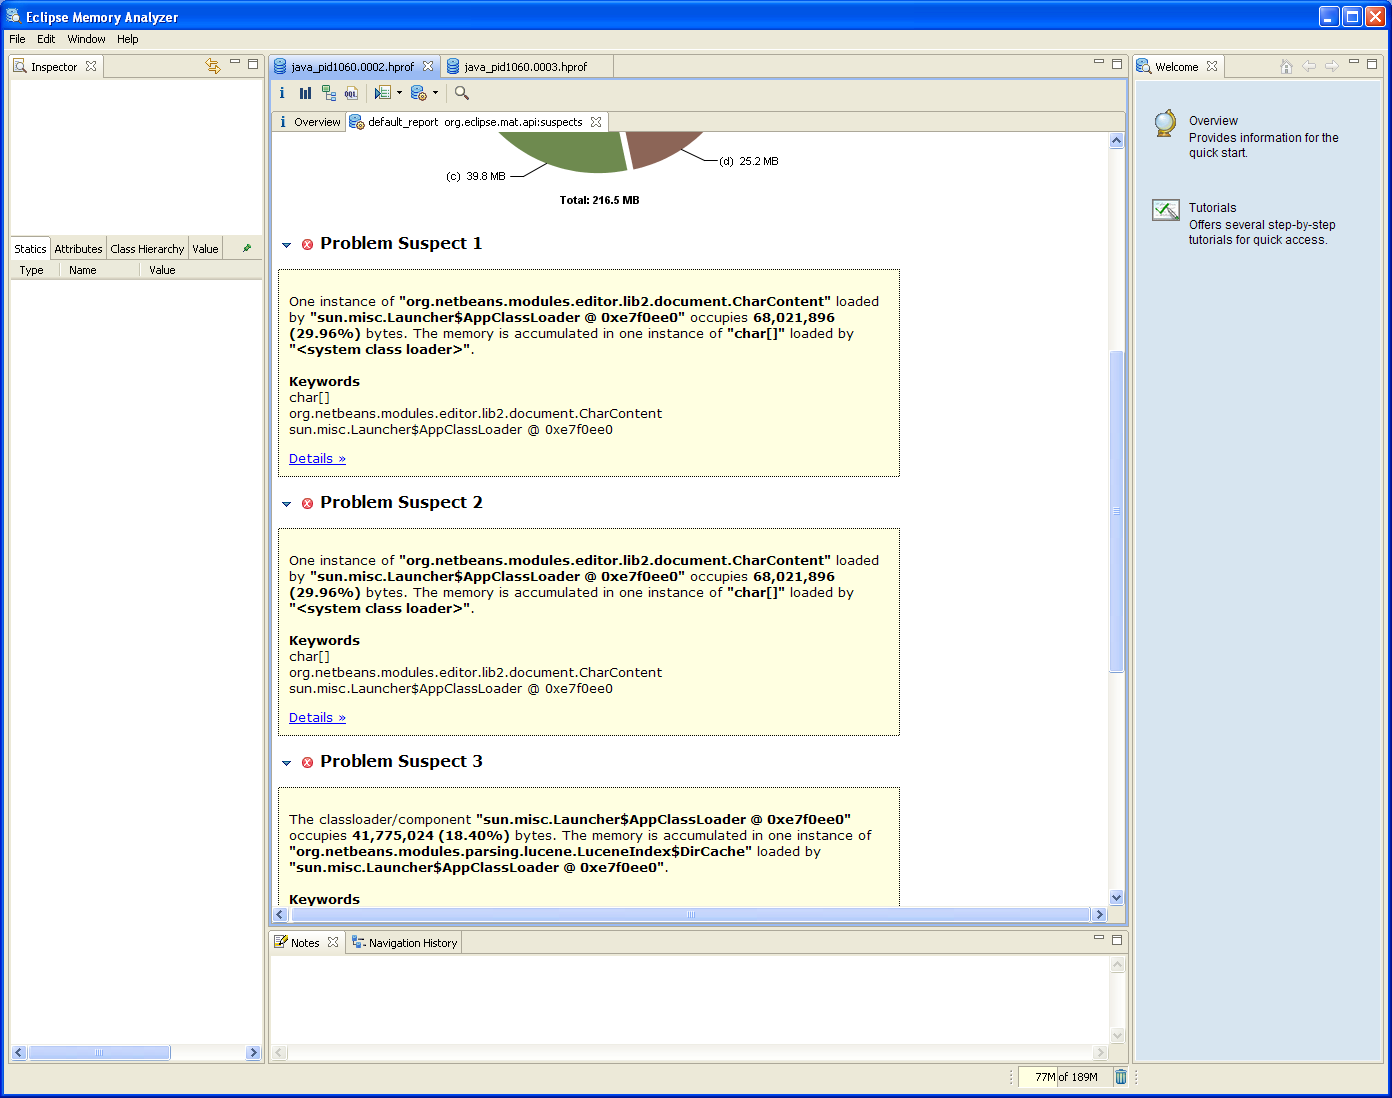Collapse the Problem Suspect 3 section
Screen dimensions: 1392x1098
click(287, 763)
